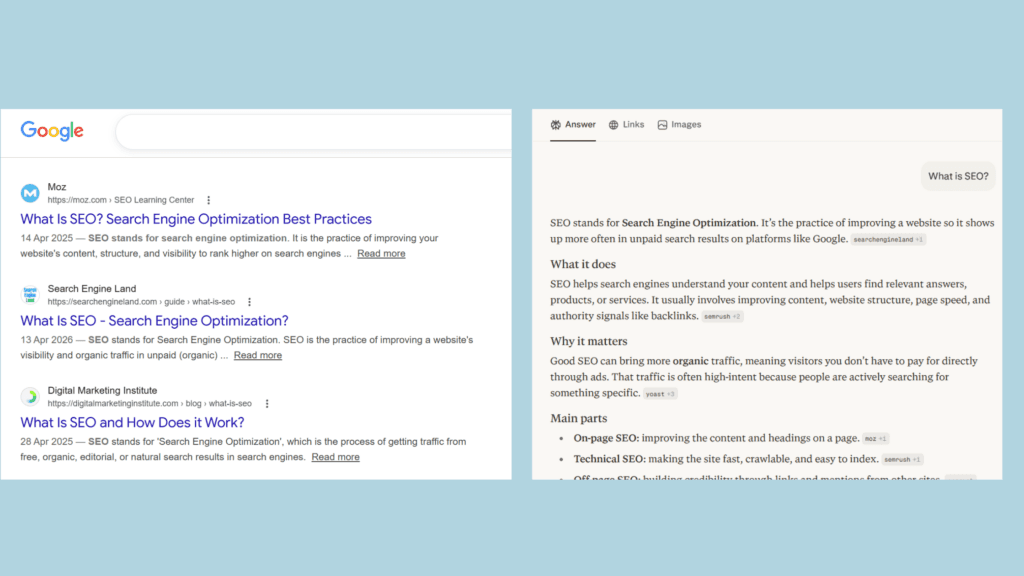Click the digitalmarketinginstitute.com › blog › what-is-seo breadcrumb
Screen dimensions: 1024x576
(150, 404)
